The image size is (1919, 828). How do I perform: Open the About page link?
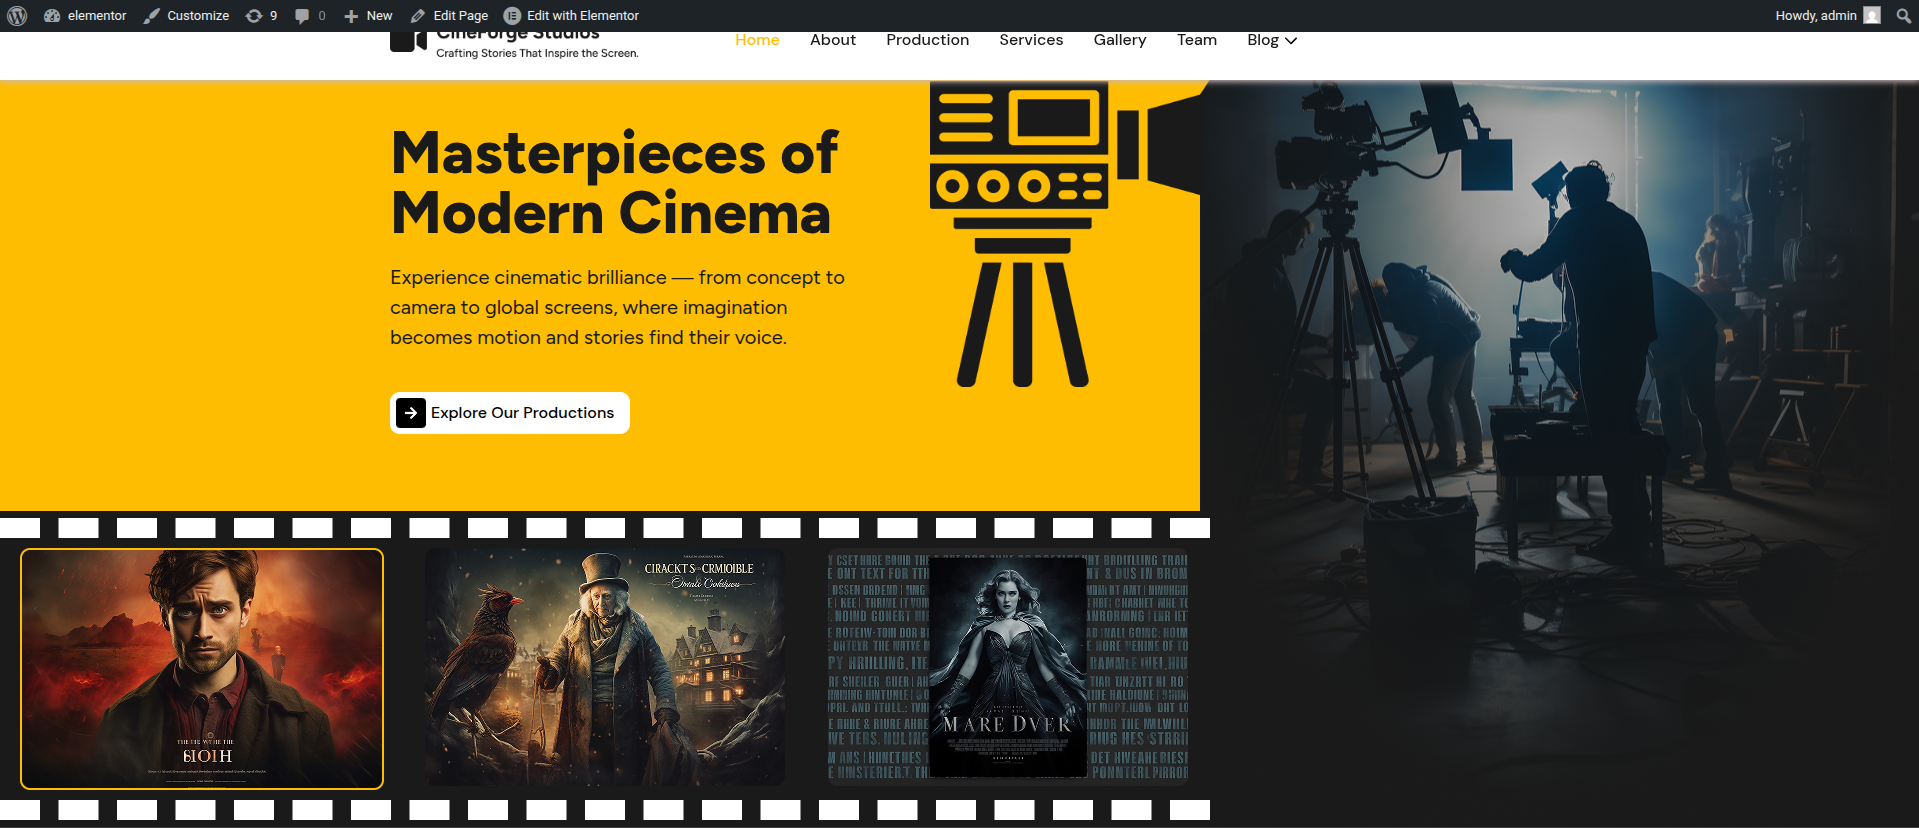tap(832, 40)
